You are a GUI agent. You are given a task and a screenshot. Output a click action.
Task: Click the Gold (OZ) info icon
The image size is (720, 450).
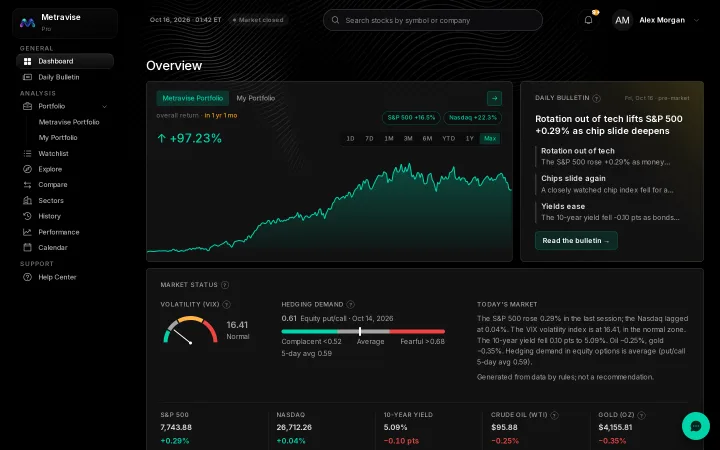641,415
